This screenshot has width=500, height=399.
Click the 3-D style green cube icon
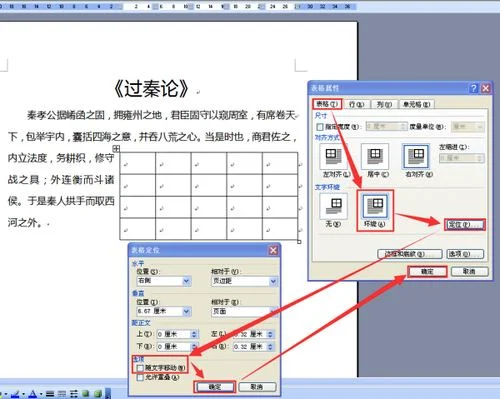point(97,394)
